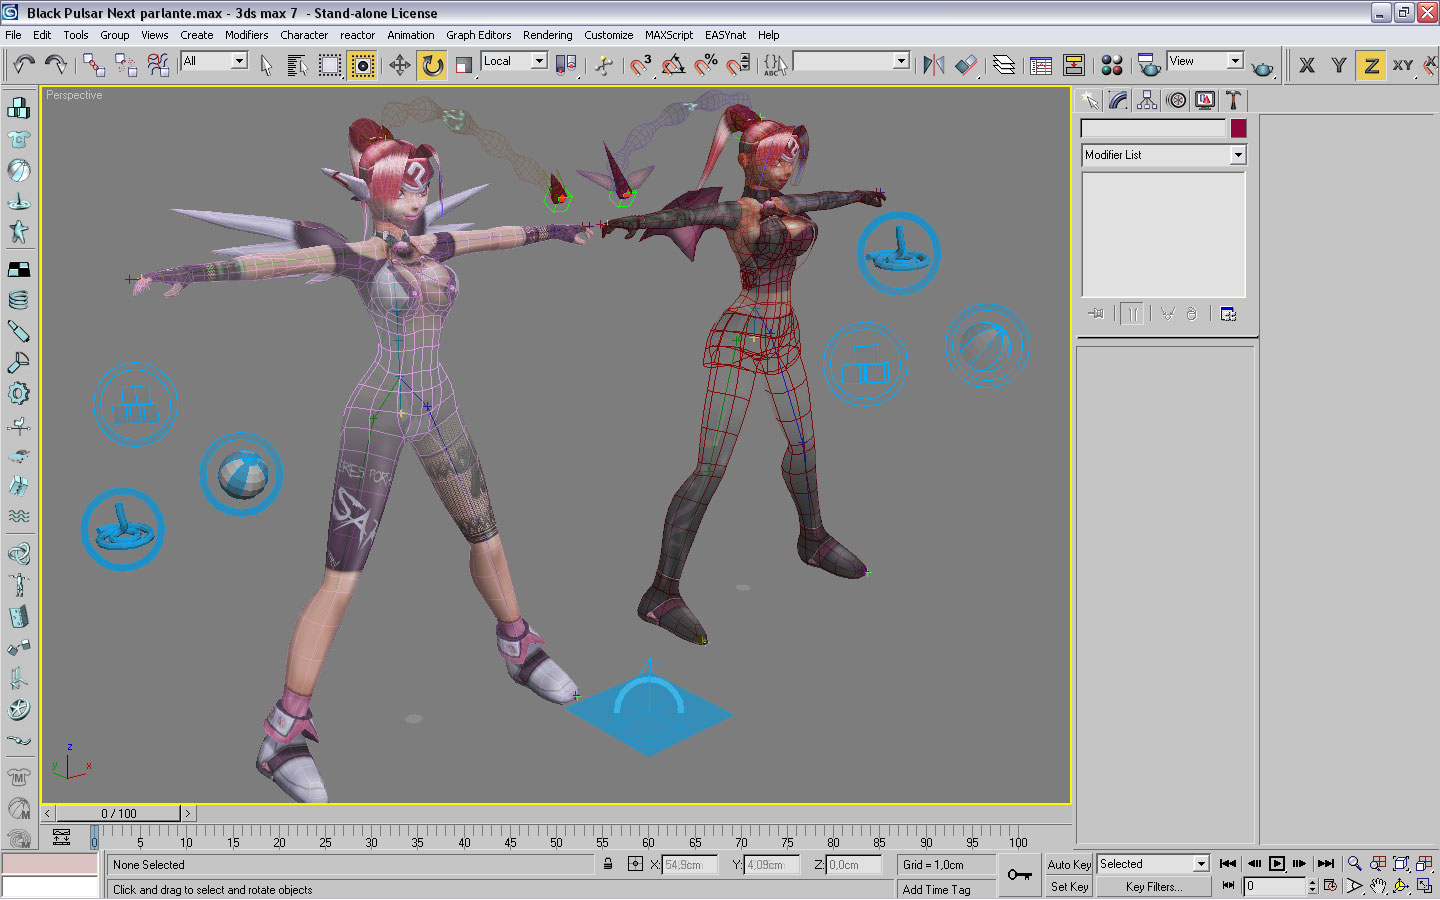Click the large Set Keys key button
The width and height of the screenshot is (1440, 900).
pos(1020,875)
